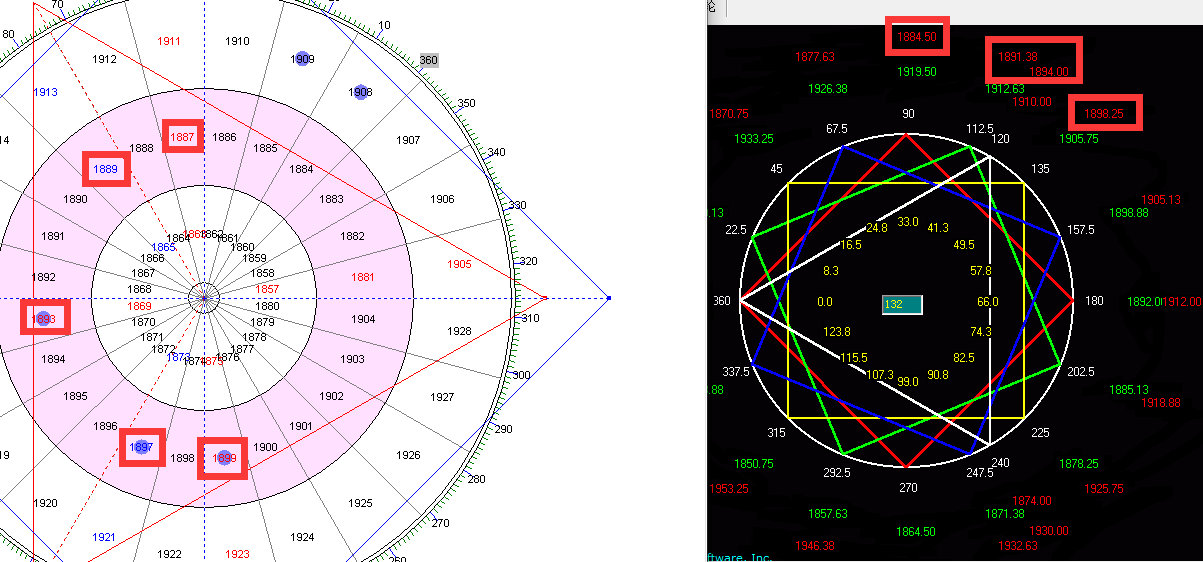Select the 1883 cell in the pink ring
The width and height of the screenshot is (1203, 562).
[332, 199]
